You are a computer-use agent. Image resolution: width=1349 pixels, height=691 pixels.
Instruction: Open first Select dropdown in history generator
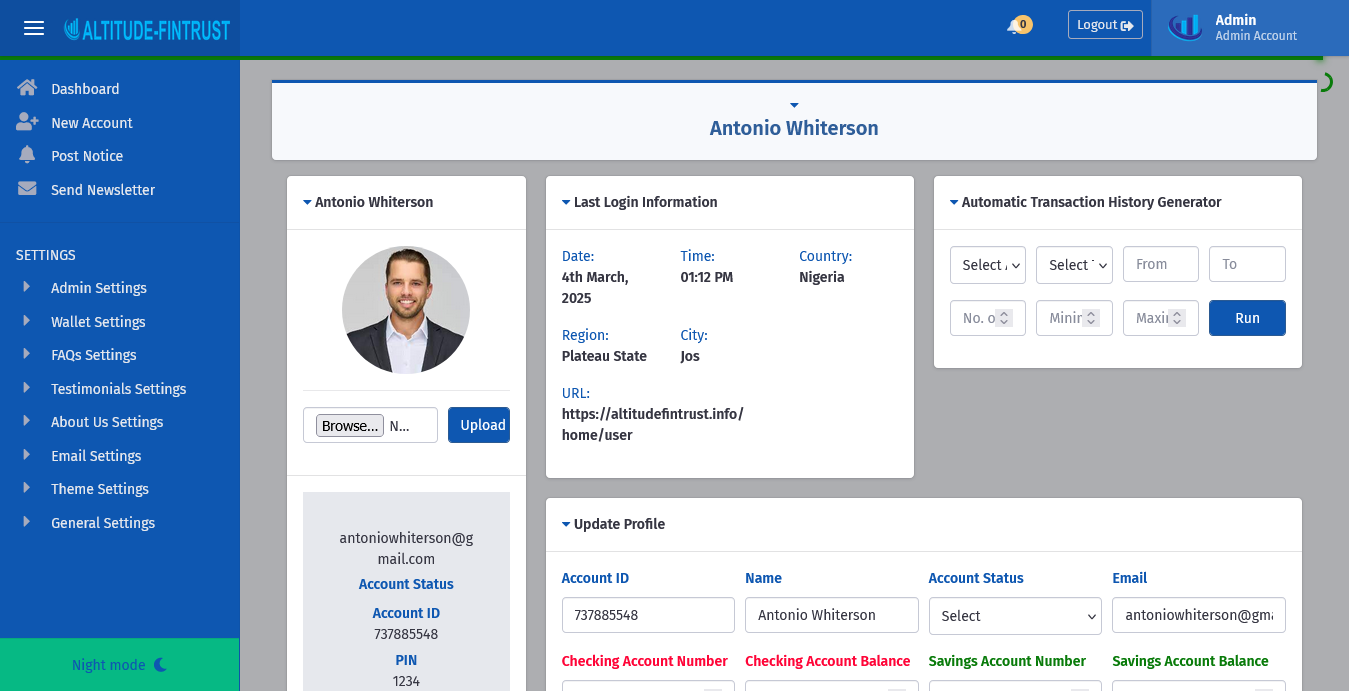(987, 265)
